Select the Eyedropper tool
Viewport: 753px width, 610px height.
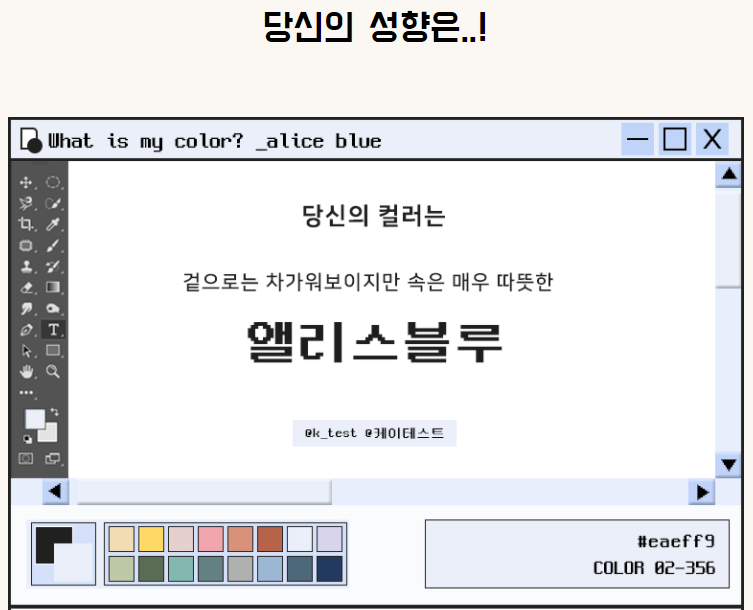53,224
